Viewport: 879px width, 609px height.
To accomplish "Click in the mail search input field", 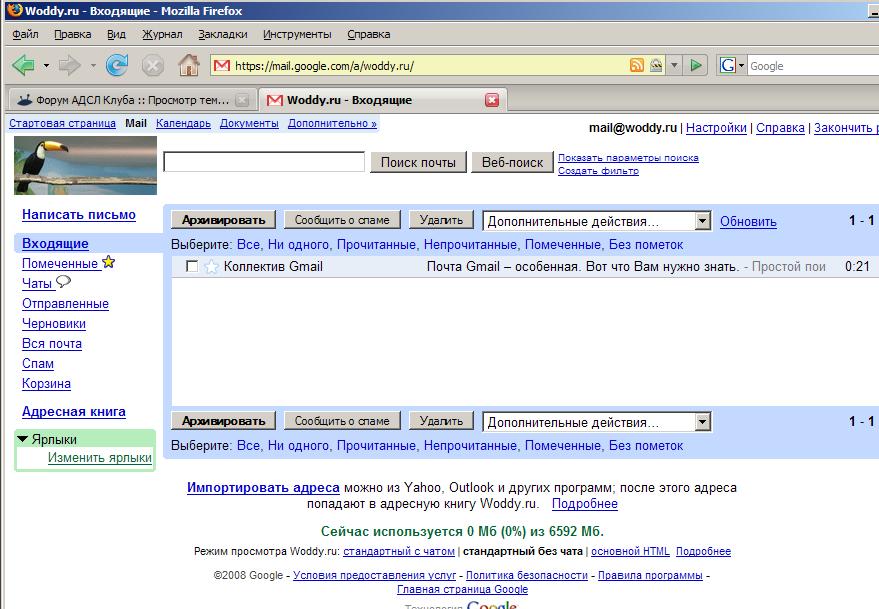I will click(264, 162).
